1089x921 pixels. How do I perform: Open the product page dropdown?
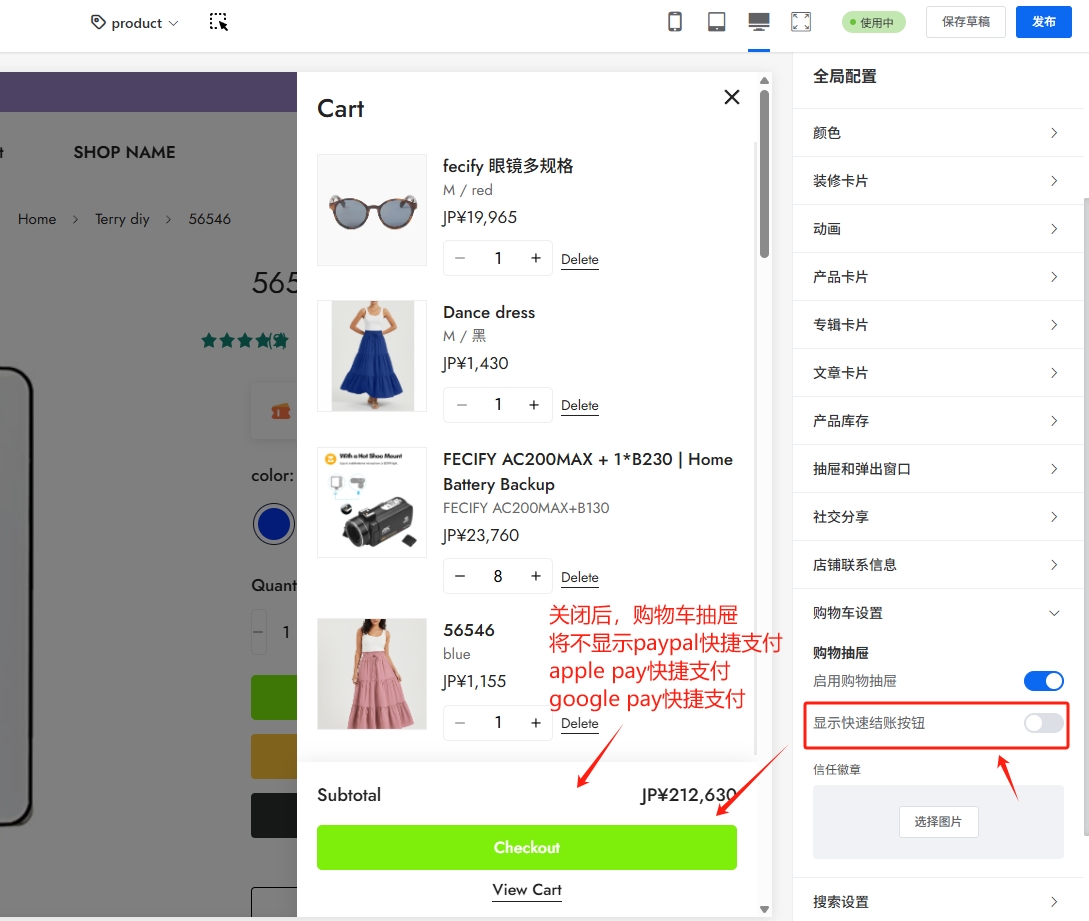[x=135, y=23]
